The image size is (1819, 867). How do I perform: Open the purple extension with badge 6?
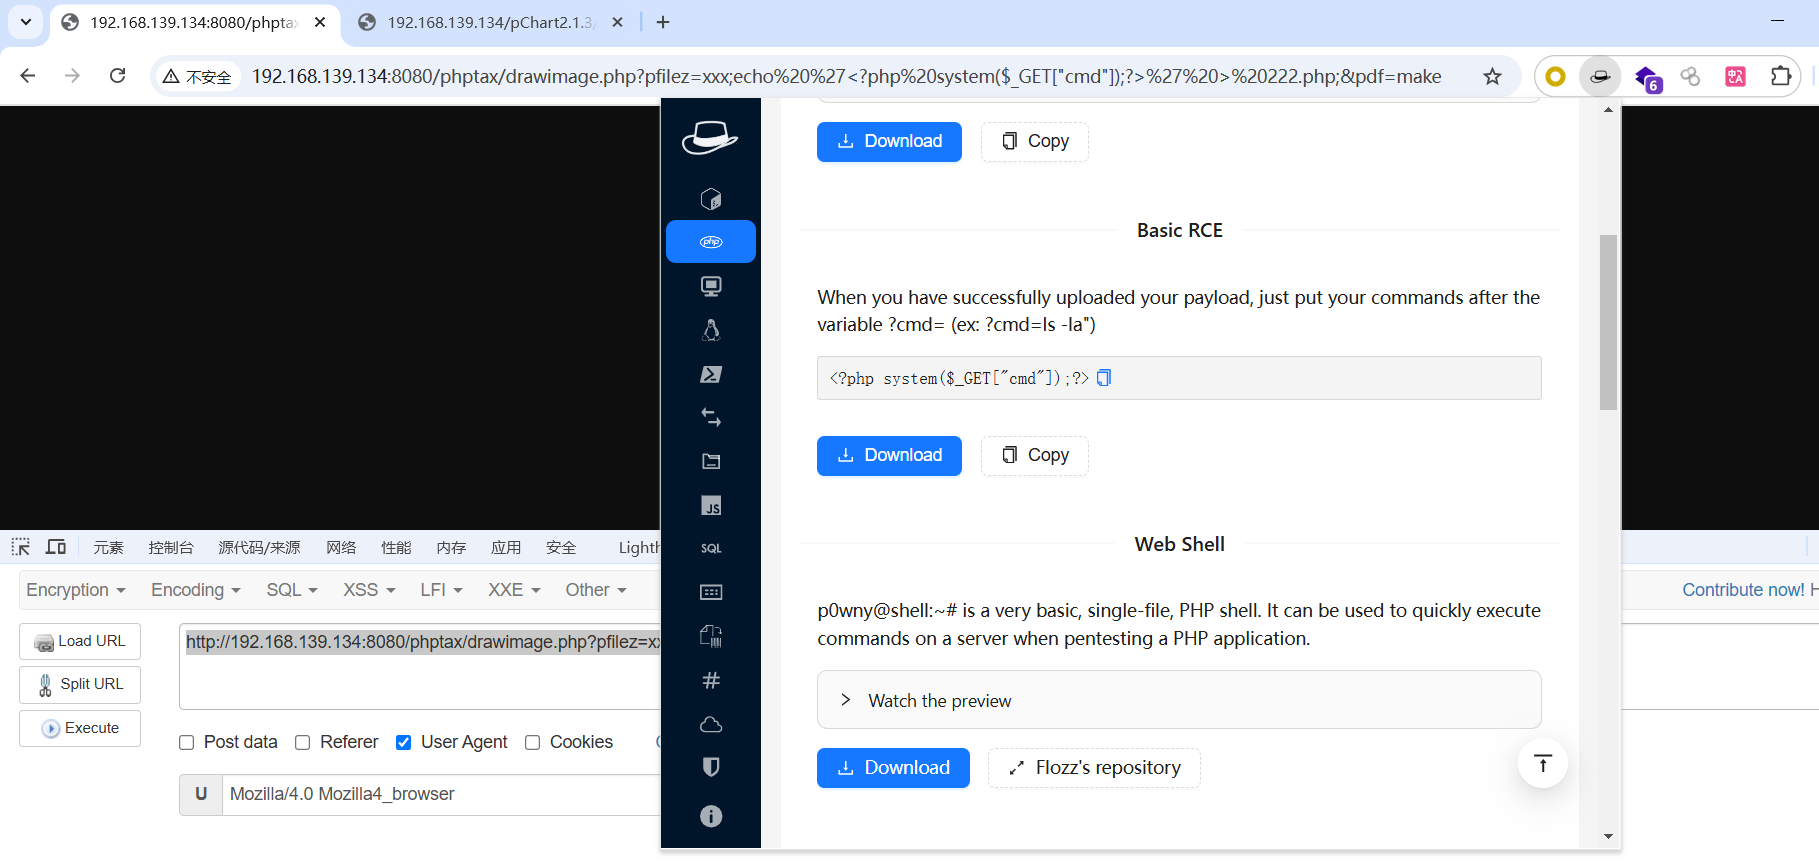[x=1646, y=77]
